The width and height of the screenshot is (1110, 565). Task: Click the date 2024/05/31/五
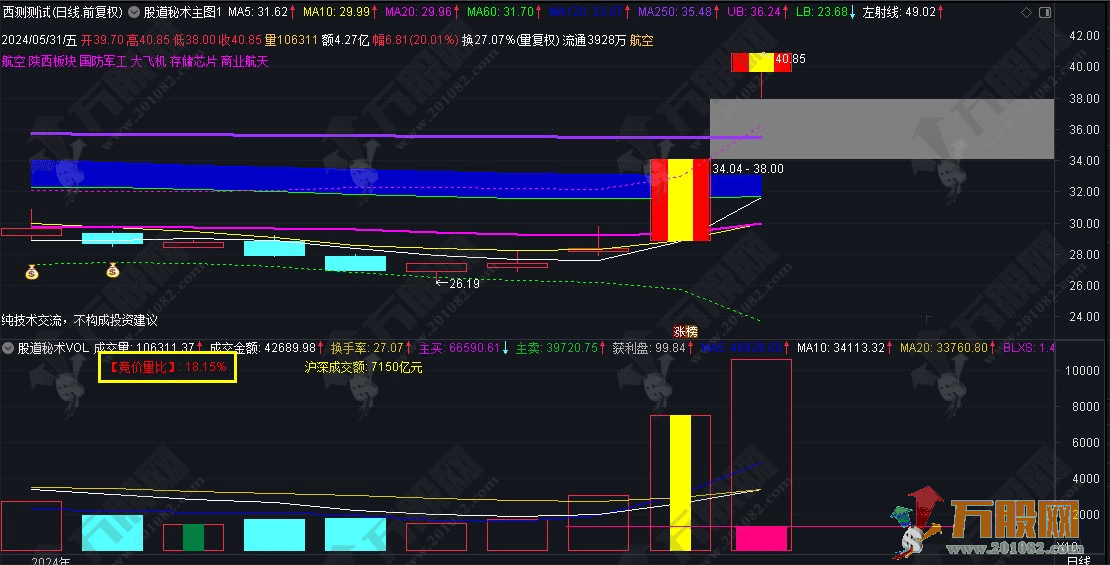[39, 40]
